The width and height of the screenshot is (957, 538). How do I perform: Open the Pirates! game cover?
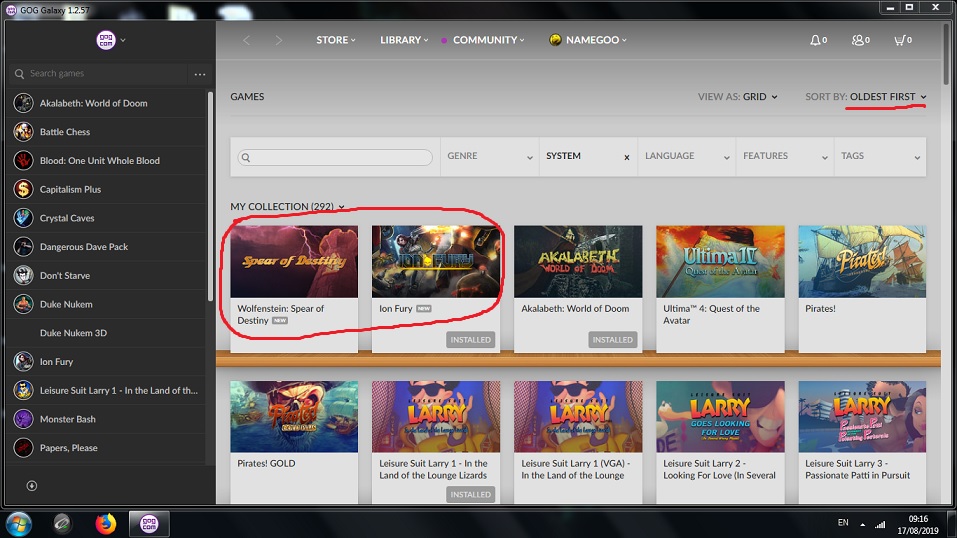click(x=862, y=261)
